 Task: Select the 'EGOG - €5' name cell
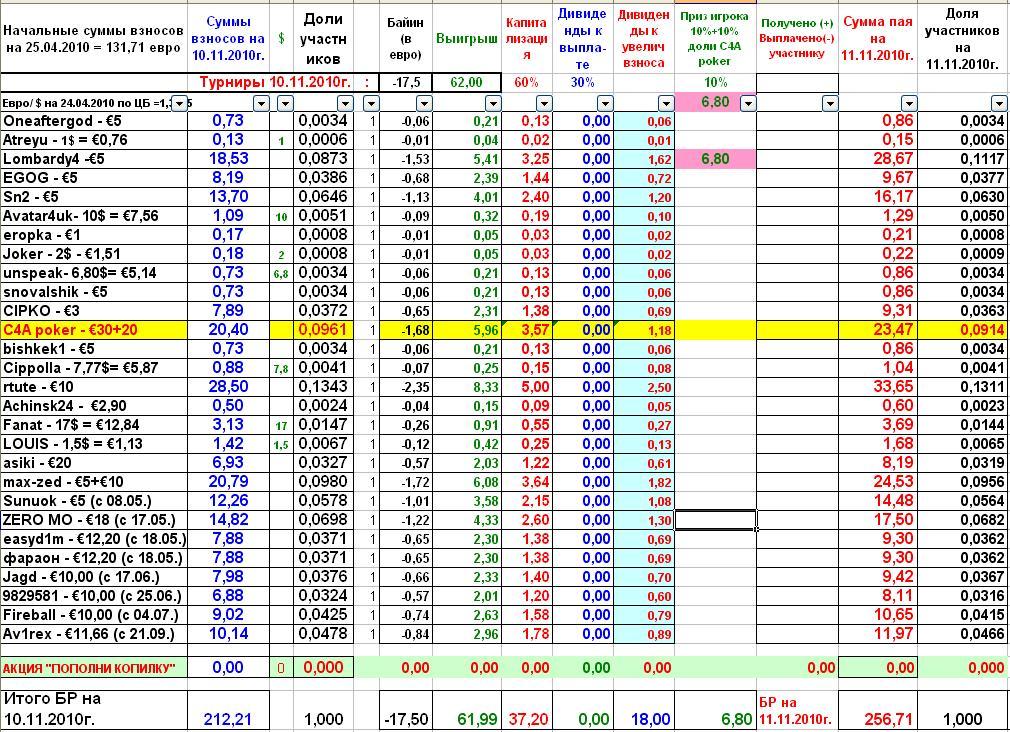[x=95, y=178]
